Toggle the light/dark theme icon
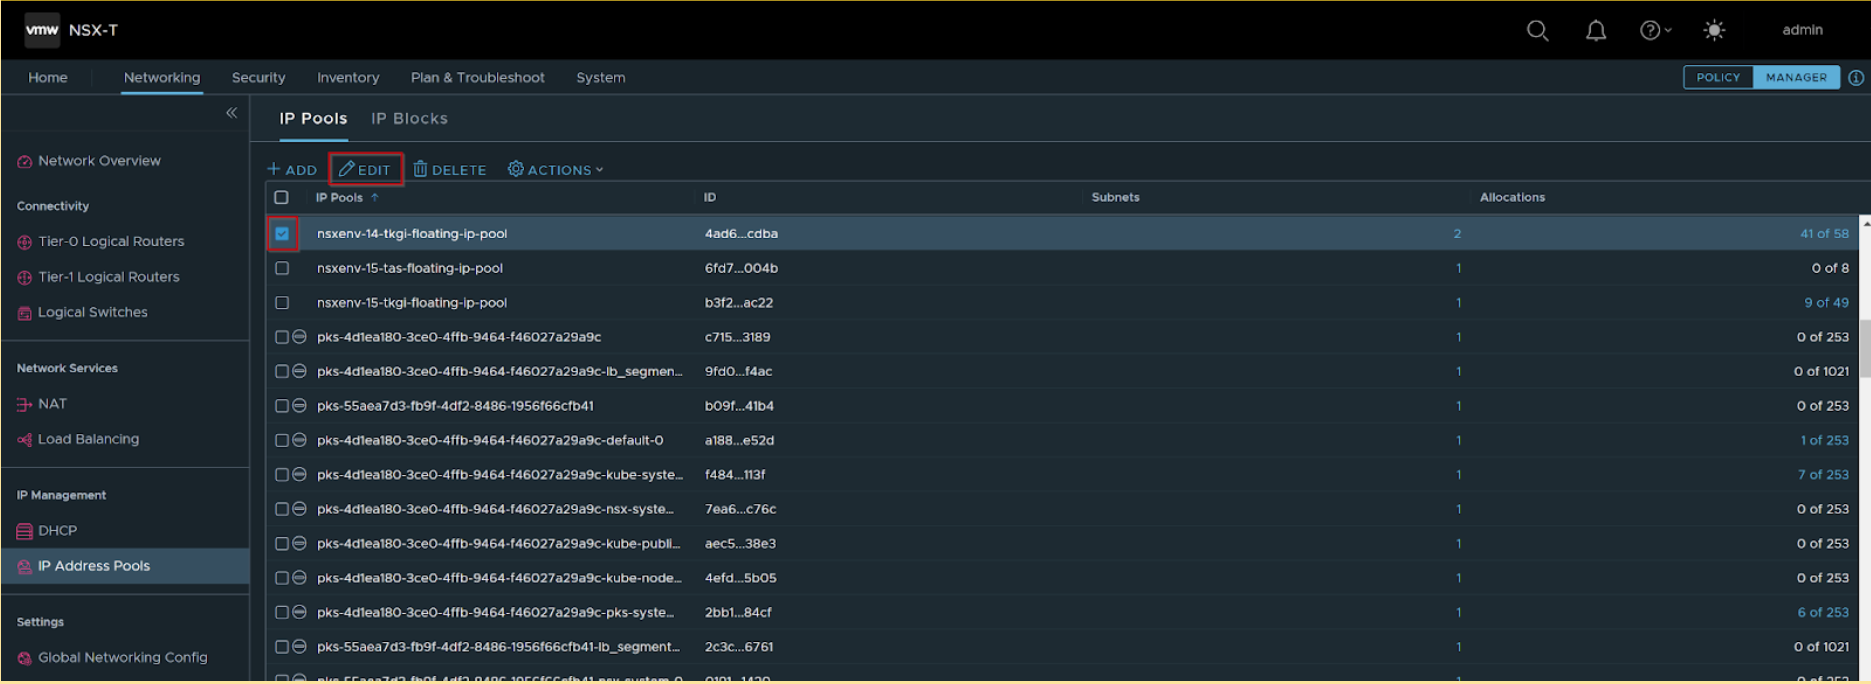 coord(1714,31)
